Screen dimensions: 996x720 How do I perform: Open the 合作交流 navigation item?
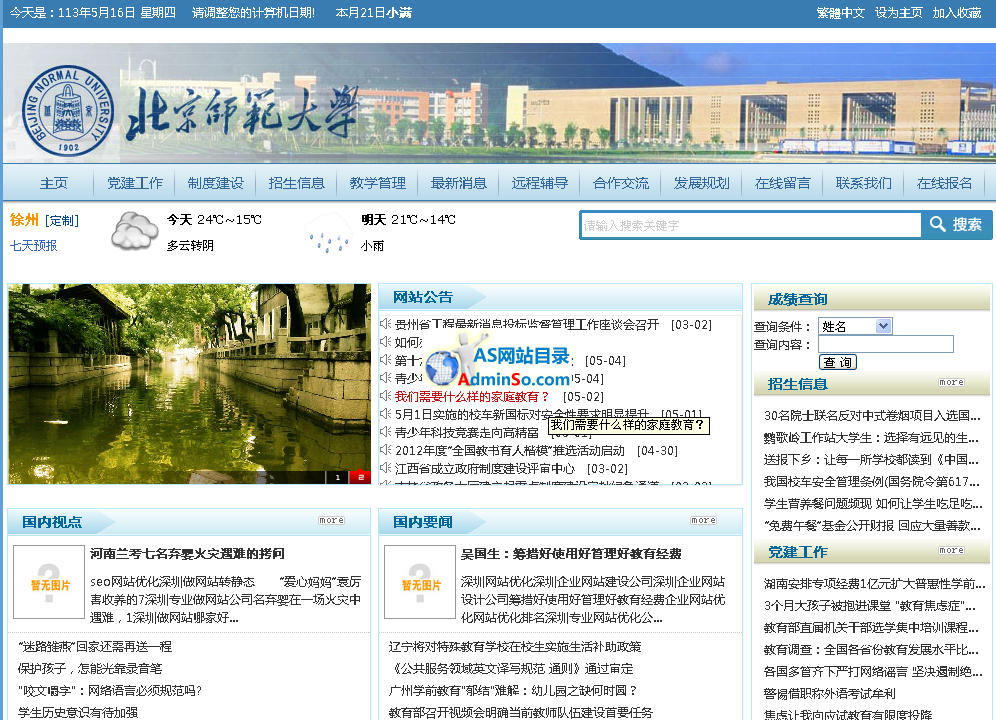tap(621, 183)
